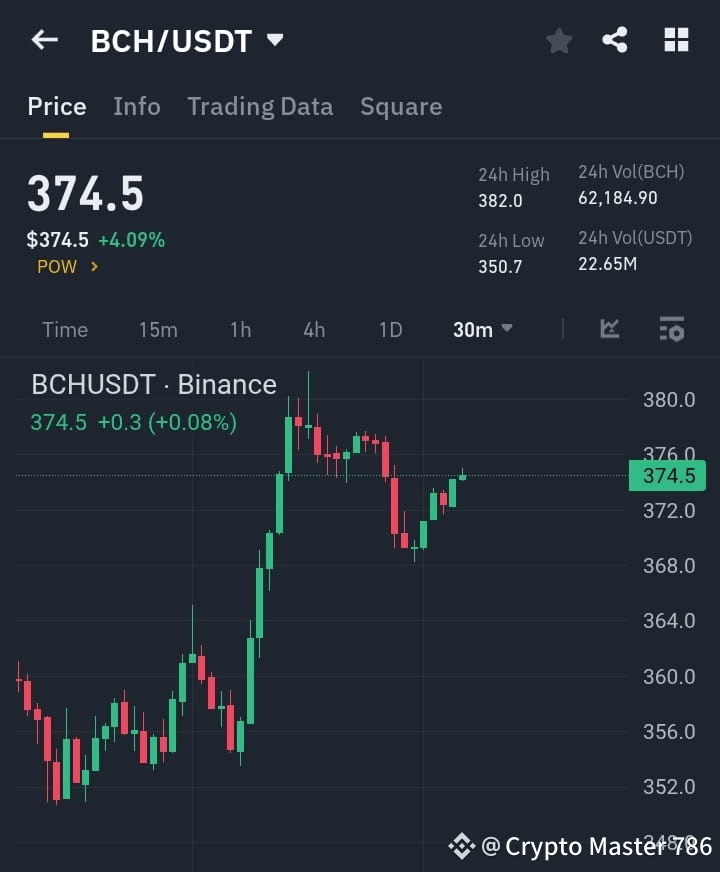Screen dimensions: 720x872
Task: Switch to the Info tab
Action: (x=137, y=106)
